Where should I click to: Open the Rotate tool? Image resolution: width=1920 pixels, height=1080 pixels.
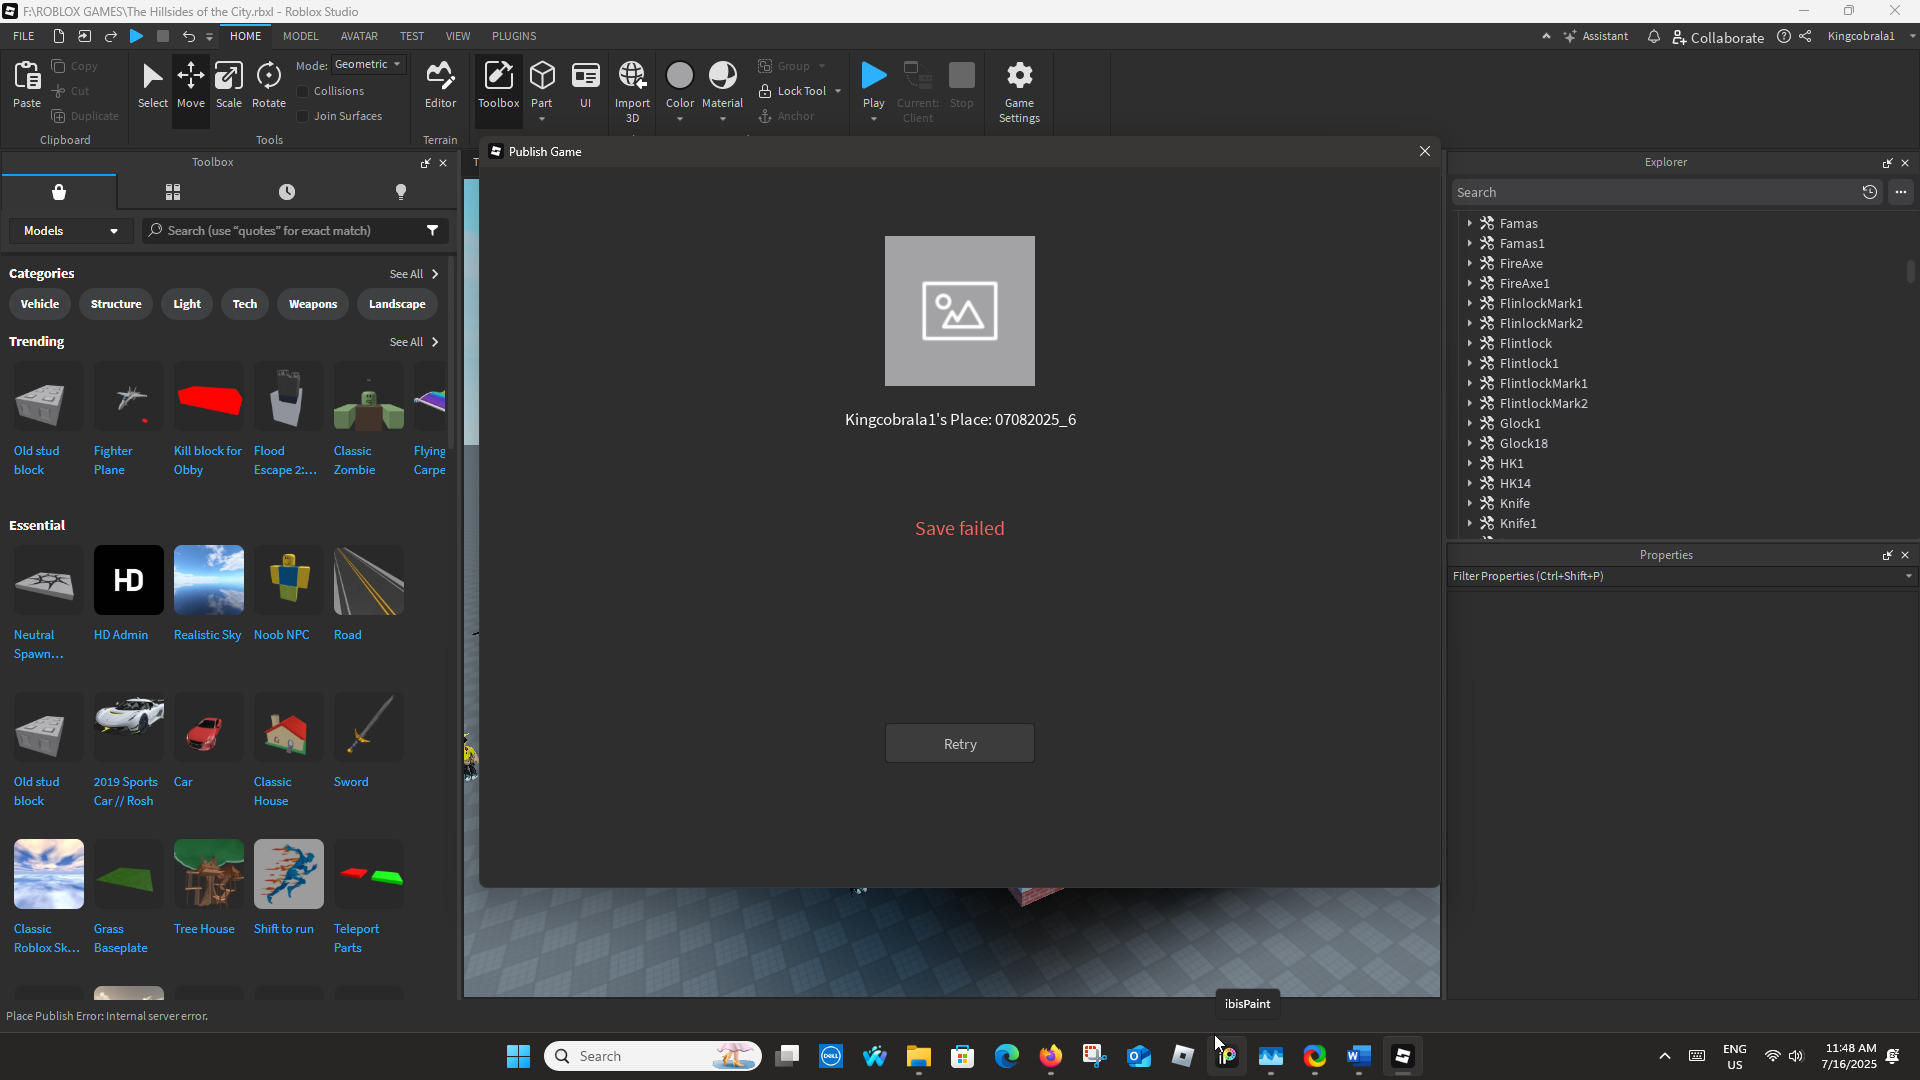coord(268,85)
